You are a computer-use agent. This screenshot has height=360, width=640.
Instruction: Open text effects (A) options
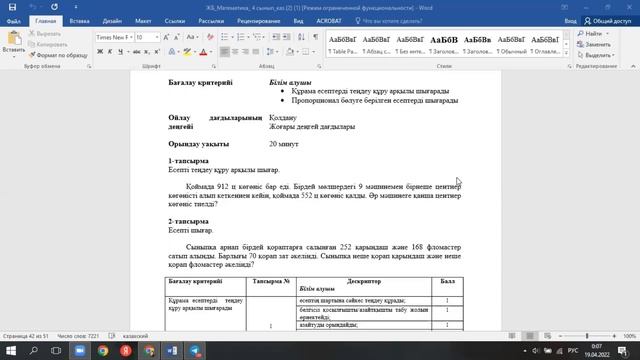172,51
